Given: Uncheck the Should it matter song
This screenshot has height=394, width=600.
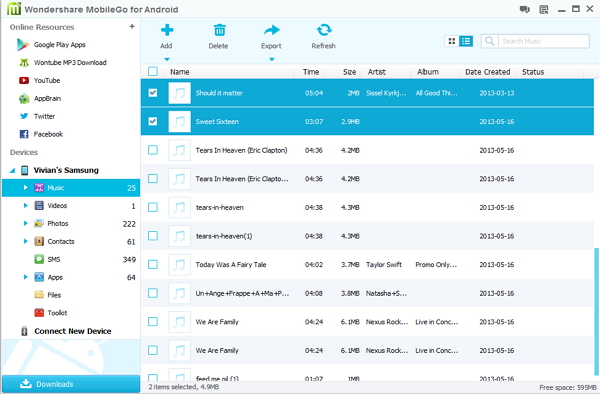Looking at the screenshot, I should 153,93.
